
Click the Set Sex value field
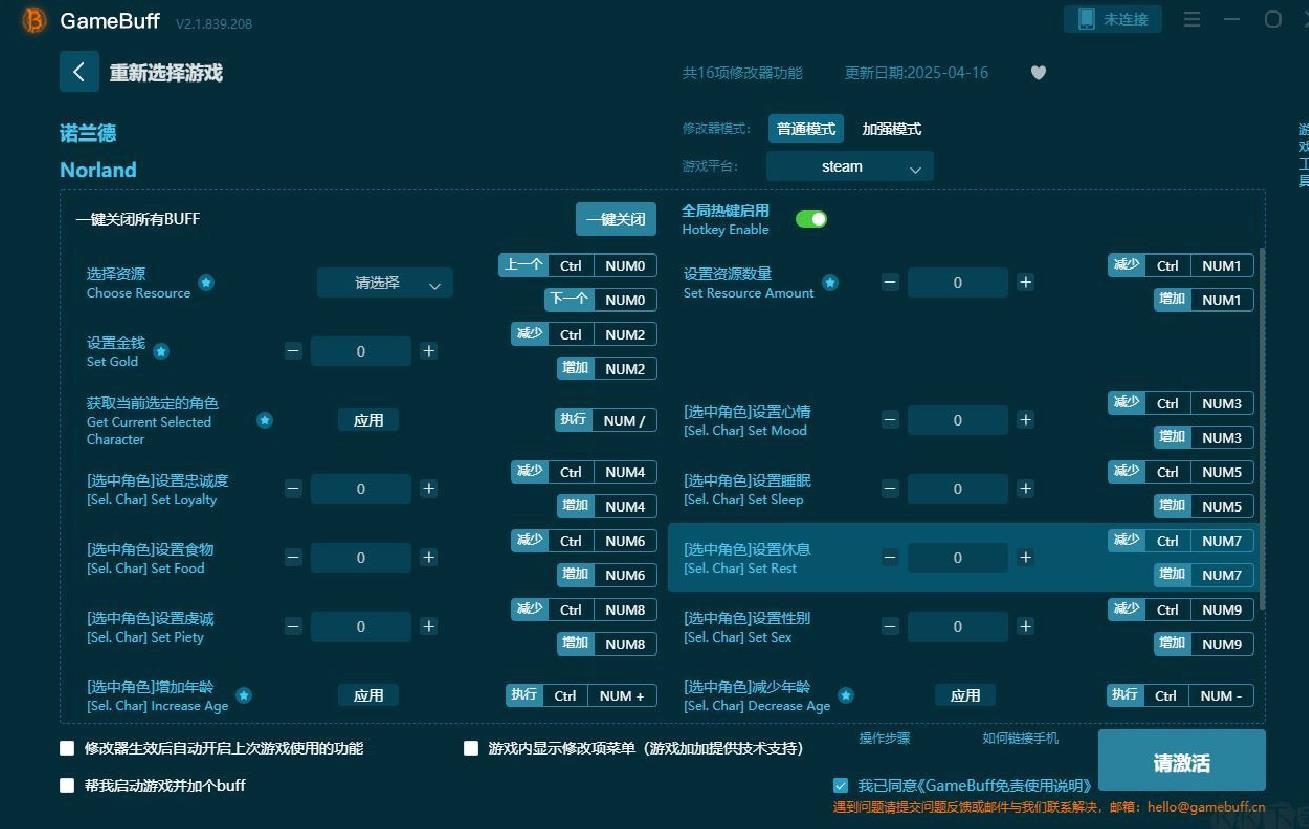958,626
